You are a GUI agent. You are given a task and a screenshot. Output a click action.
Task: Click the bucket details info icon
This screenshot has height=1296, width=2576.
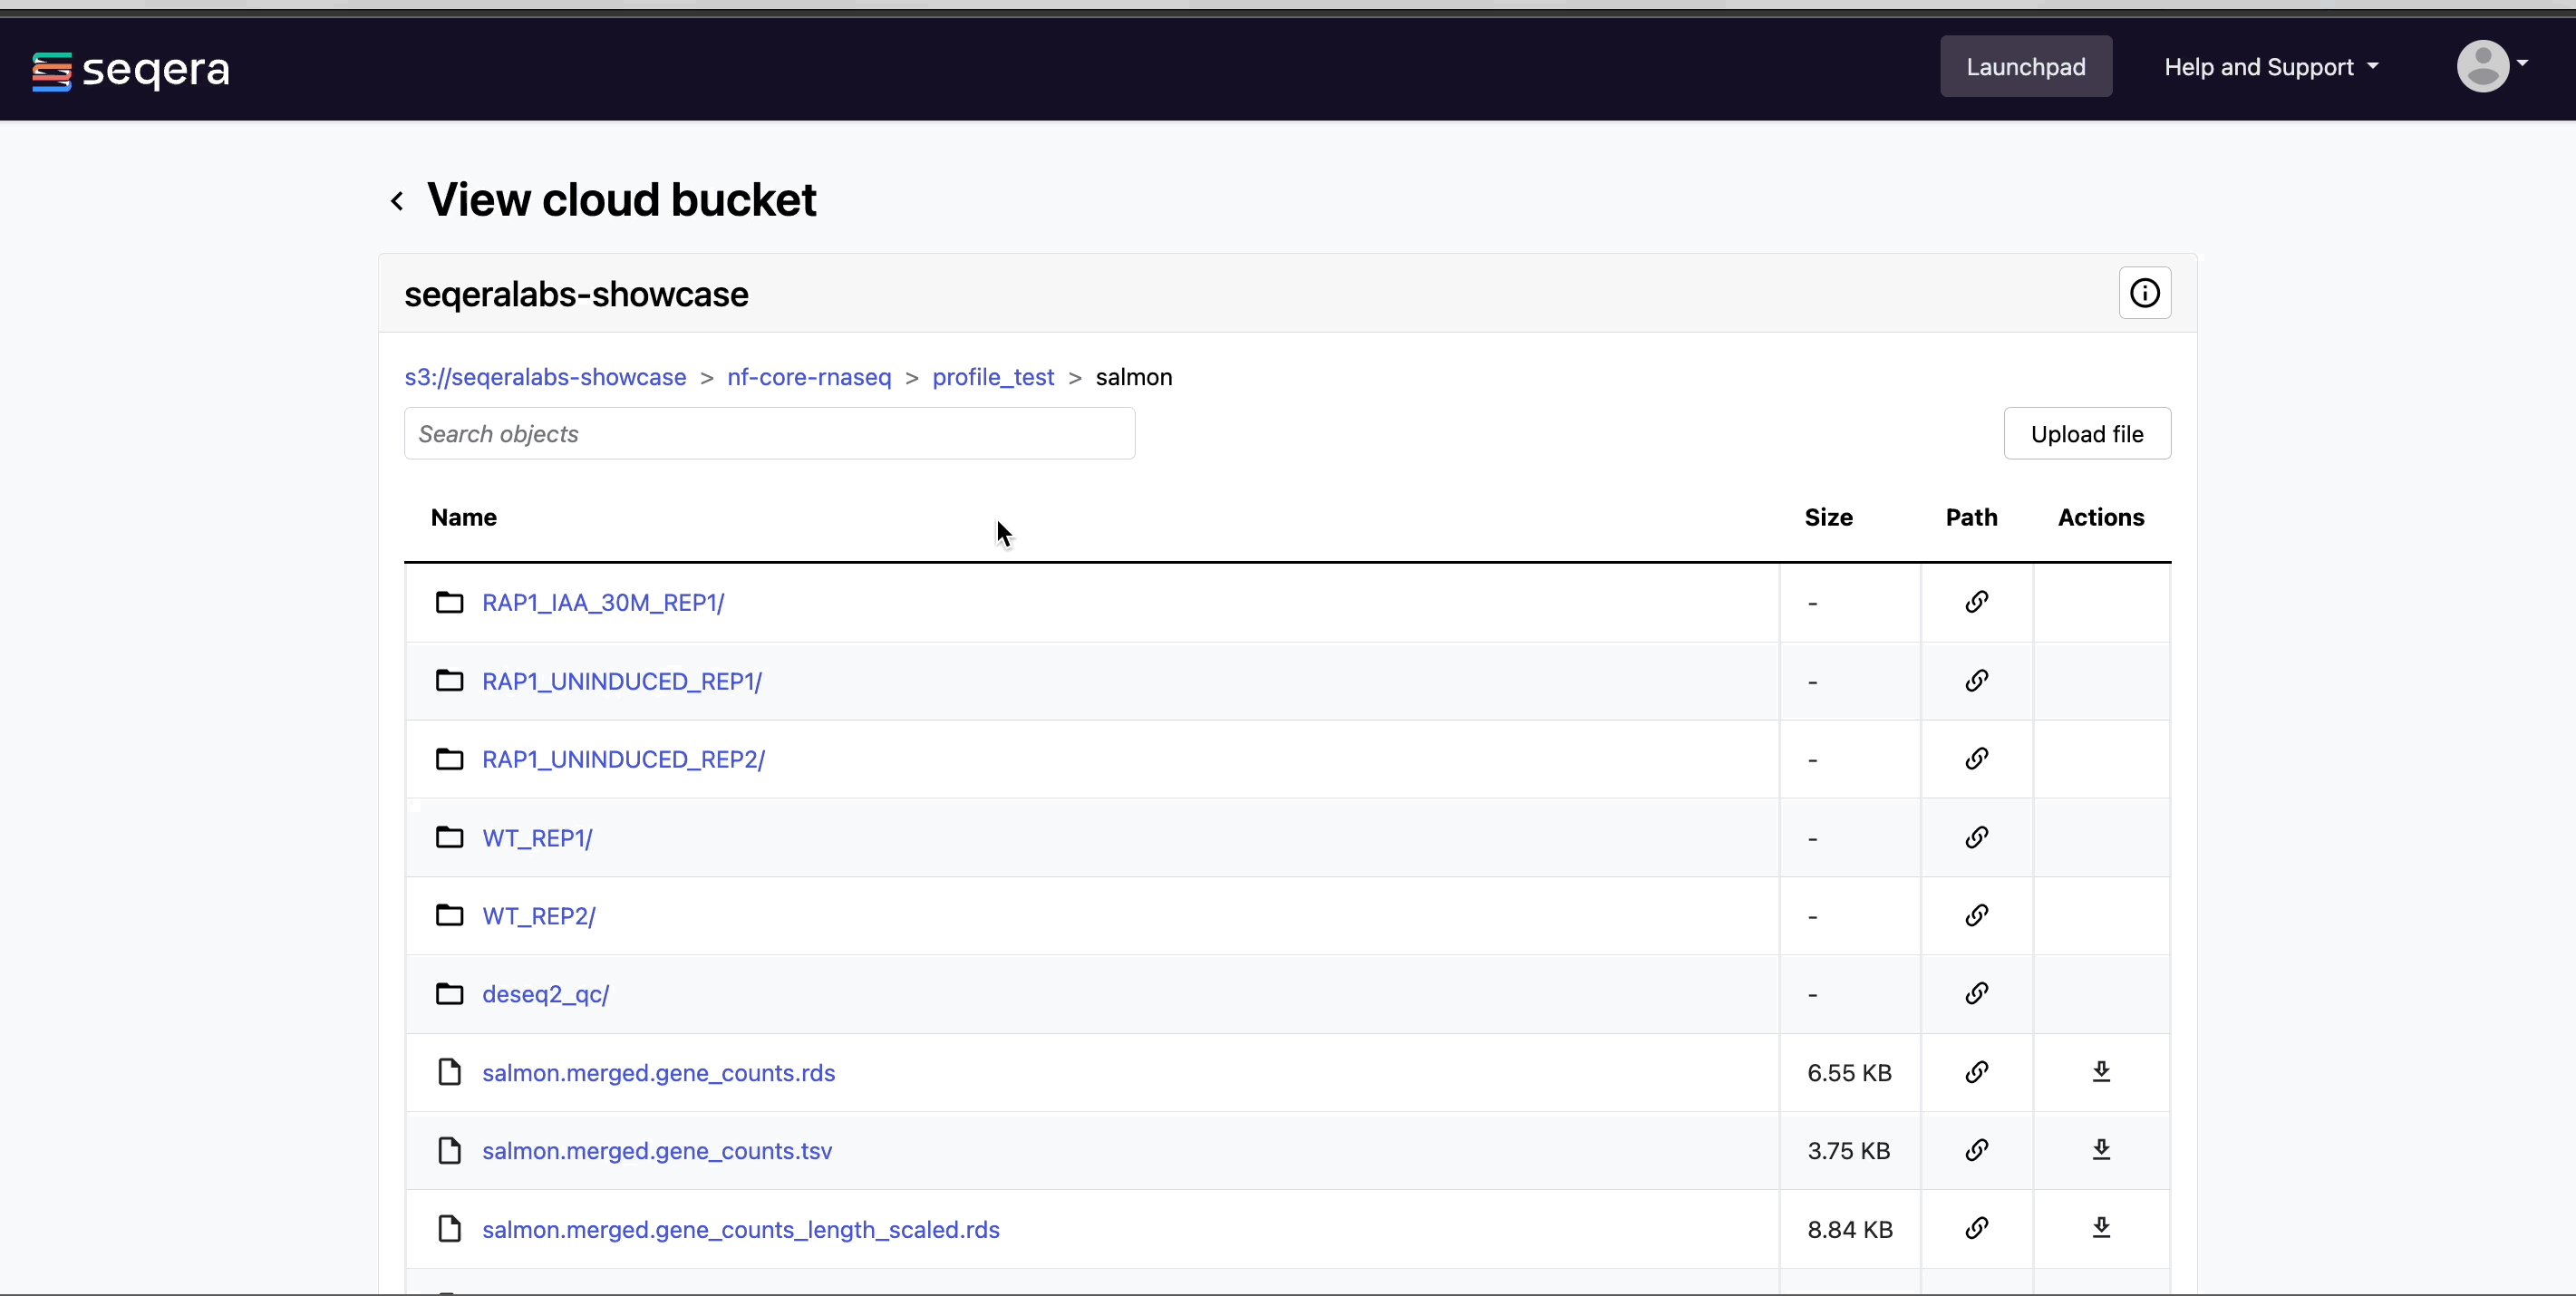pyautogui.click(x=2145, y=293)
